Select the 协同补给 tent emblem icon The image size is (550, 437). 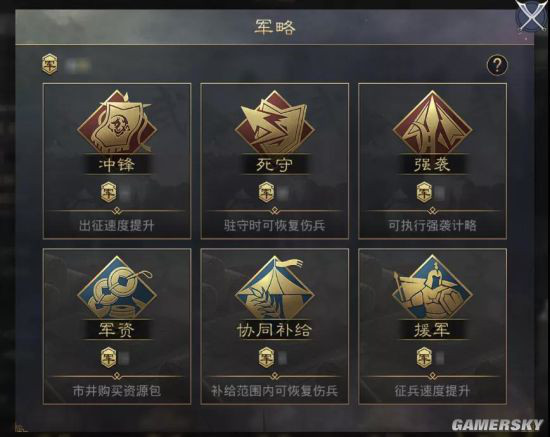(274, 288)
